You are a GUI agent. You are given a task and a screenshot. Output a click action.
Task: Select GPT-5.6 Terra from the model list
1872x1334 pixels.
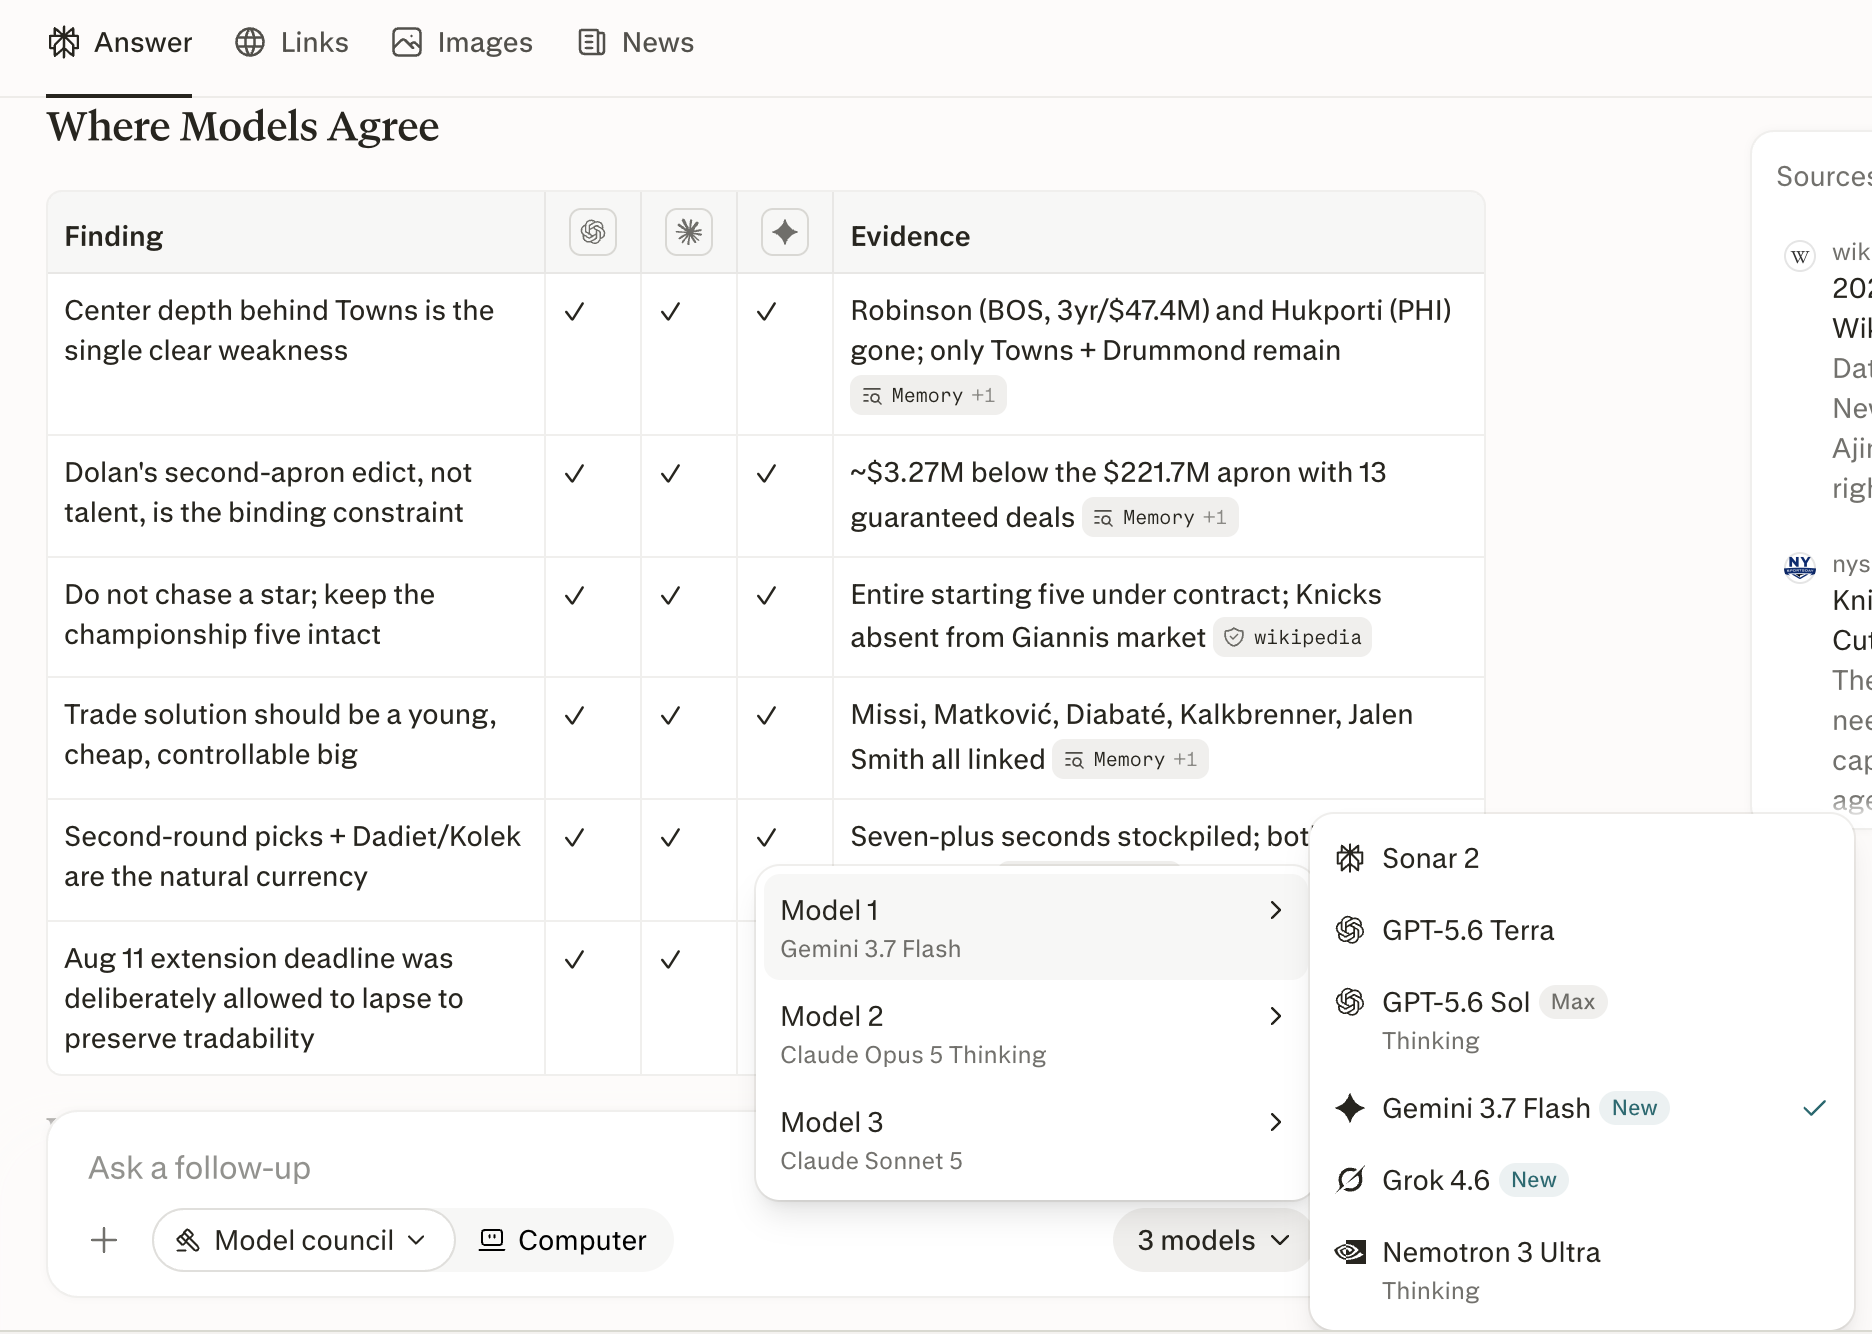tap(1582, 930)
